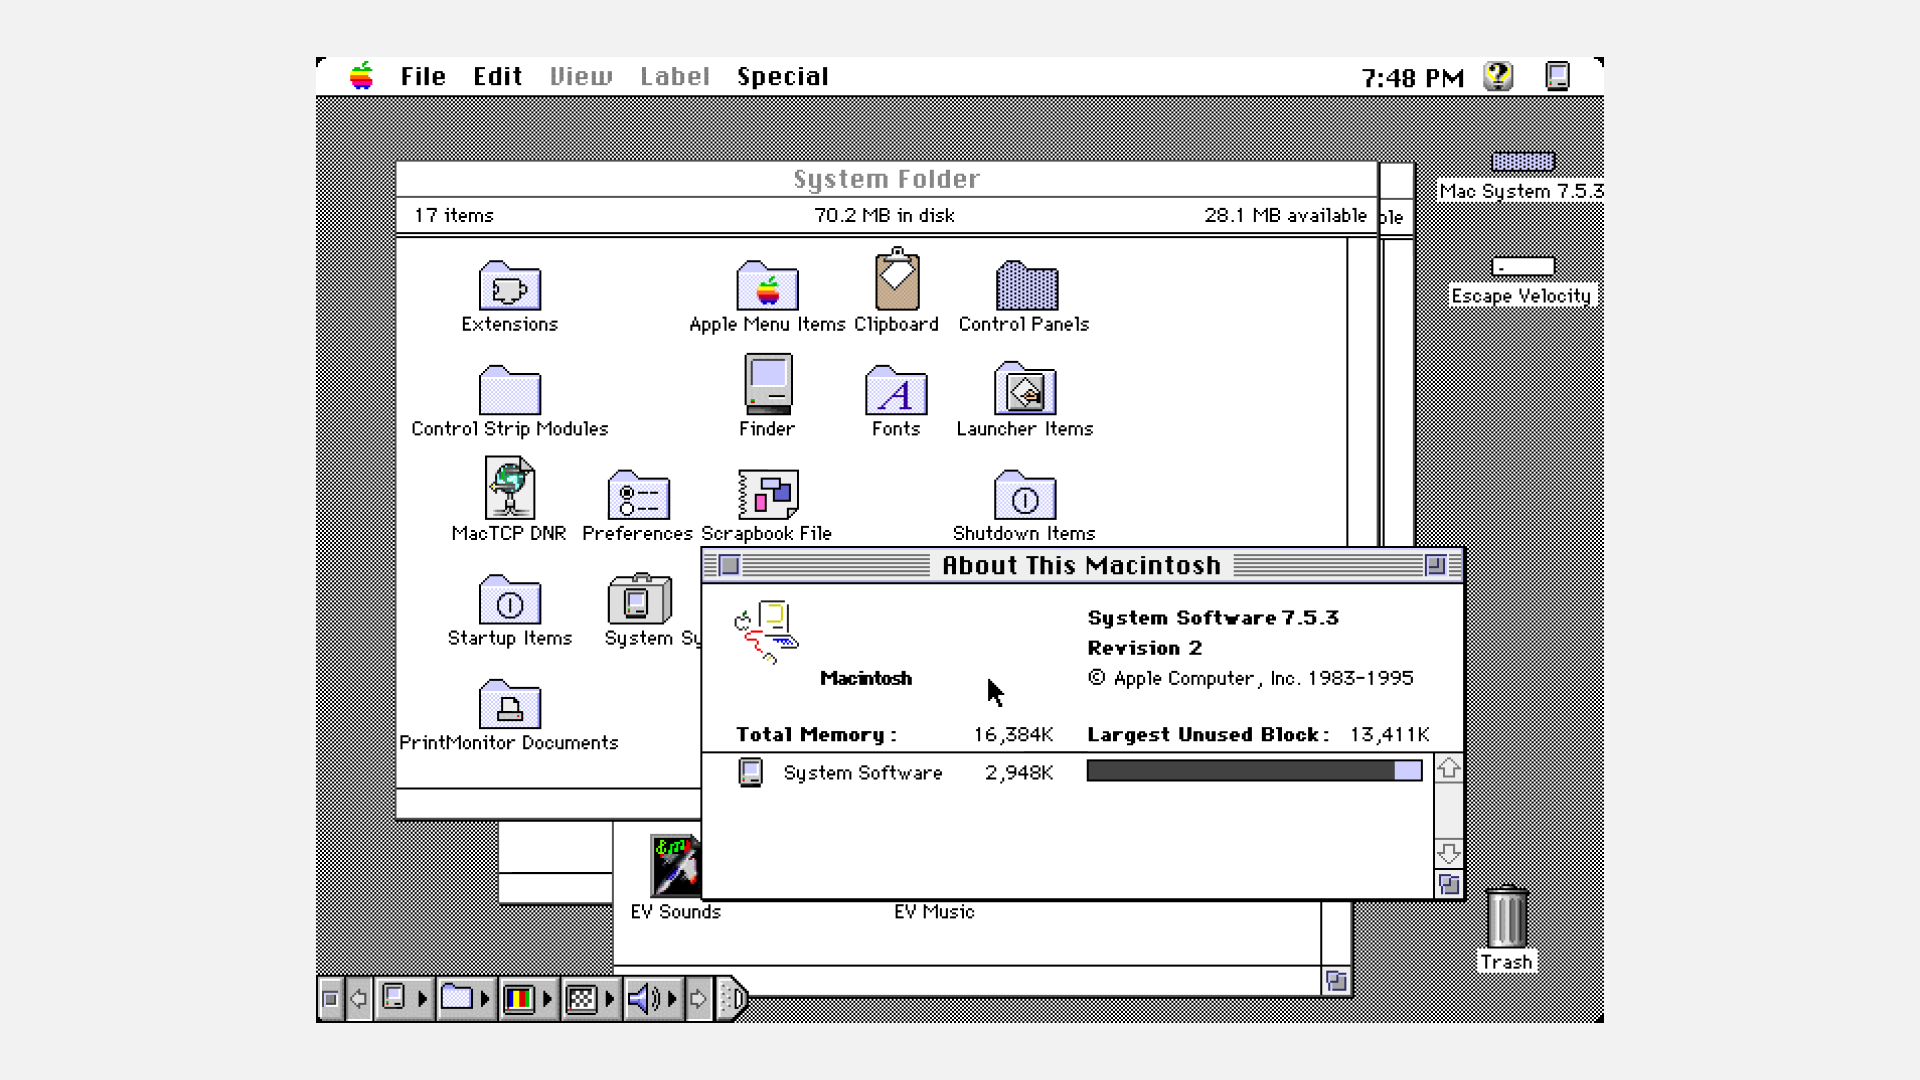Collapse the Control Strip using its end tab
1920x1080 pixels.
pyautogui.click(x=734, y=998)
